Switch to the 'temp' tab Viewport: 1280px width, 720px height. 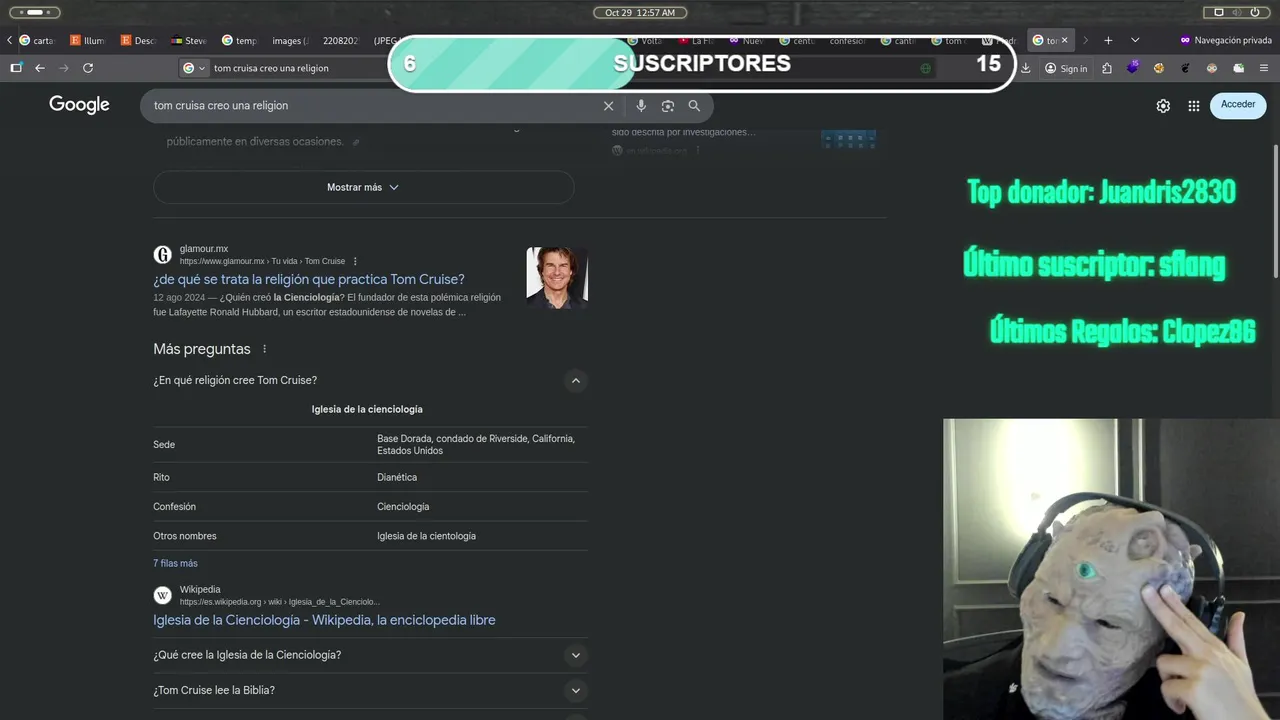239,40
